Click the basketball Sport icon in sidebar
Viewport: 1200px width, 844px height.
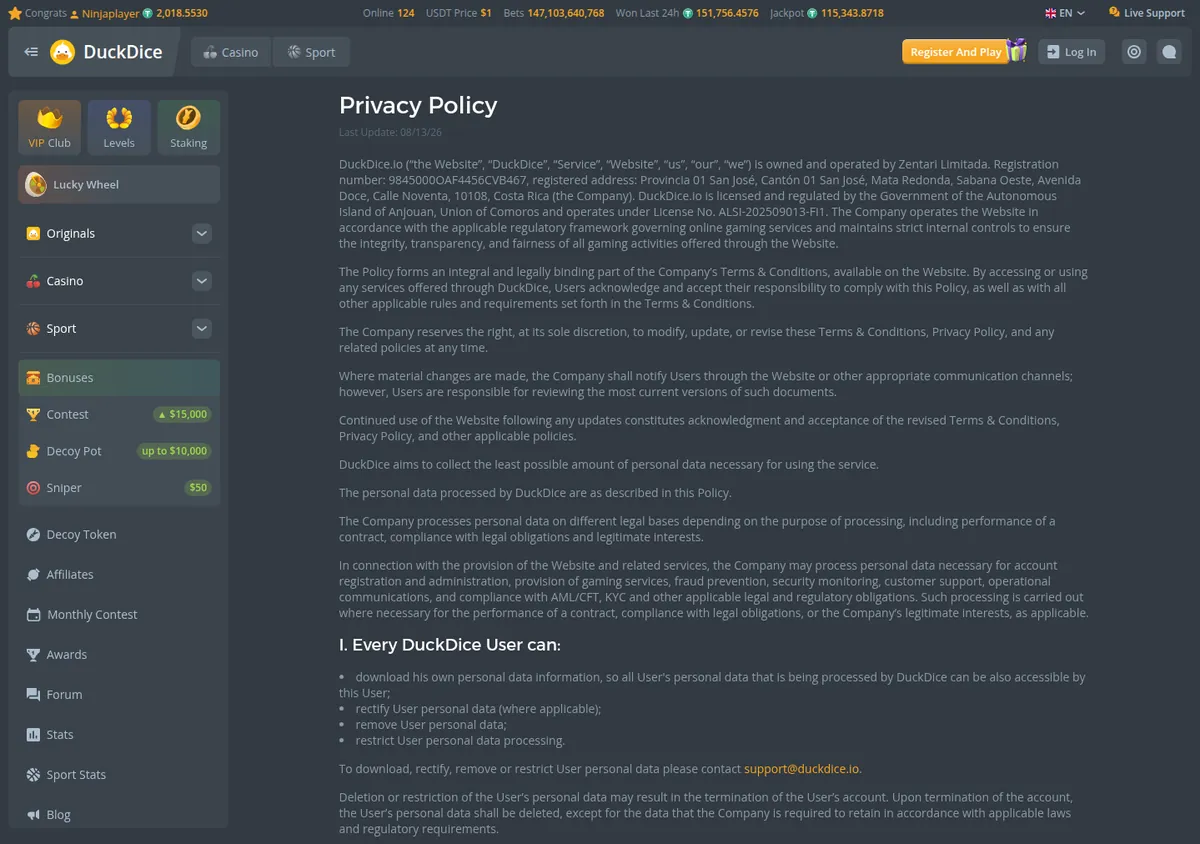pyautogui.click(x=34, y=328)
